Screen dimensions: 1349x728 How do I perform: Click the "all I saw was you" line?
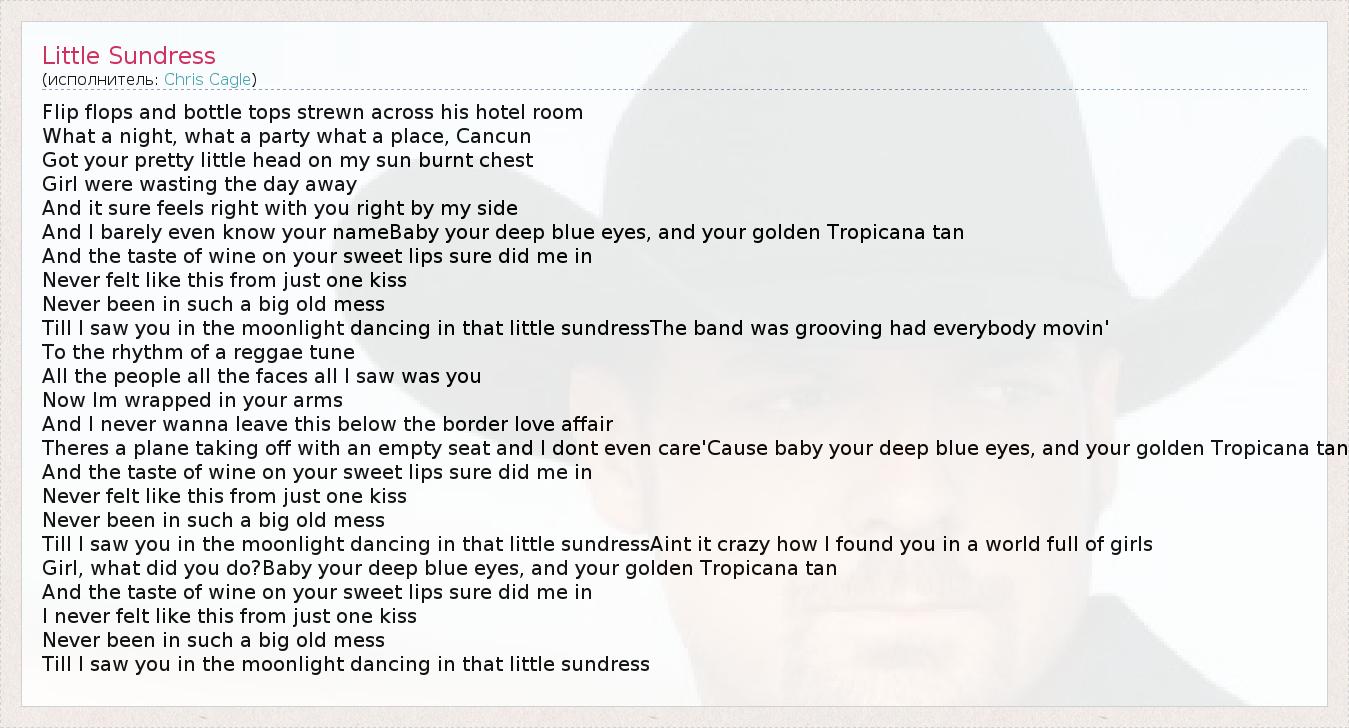pyautogui.click(x=261, y=376)
